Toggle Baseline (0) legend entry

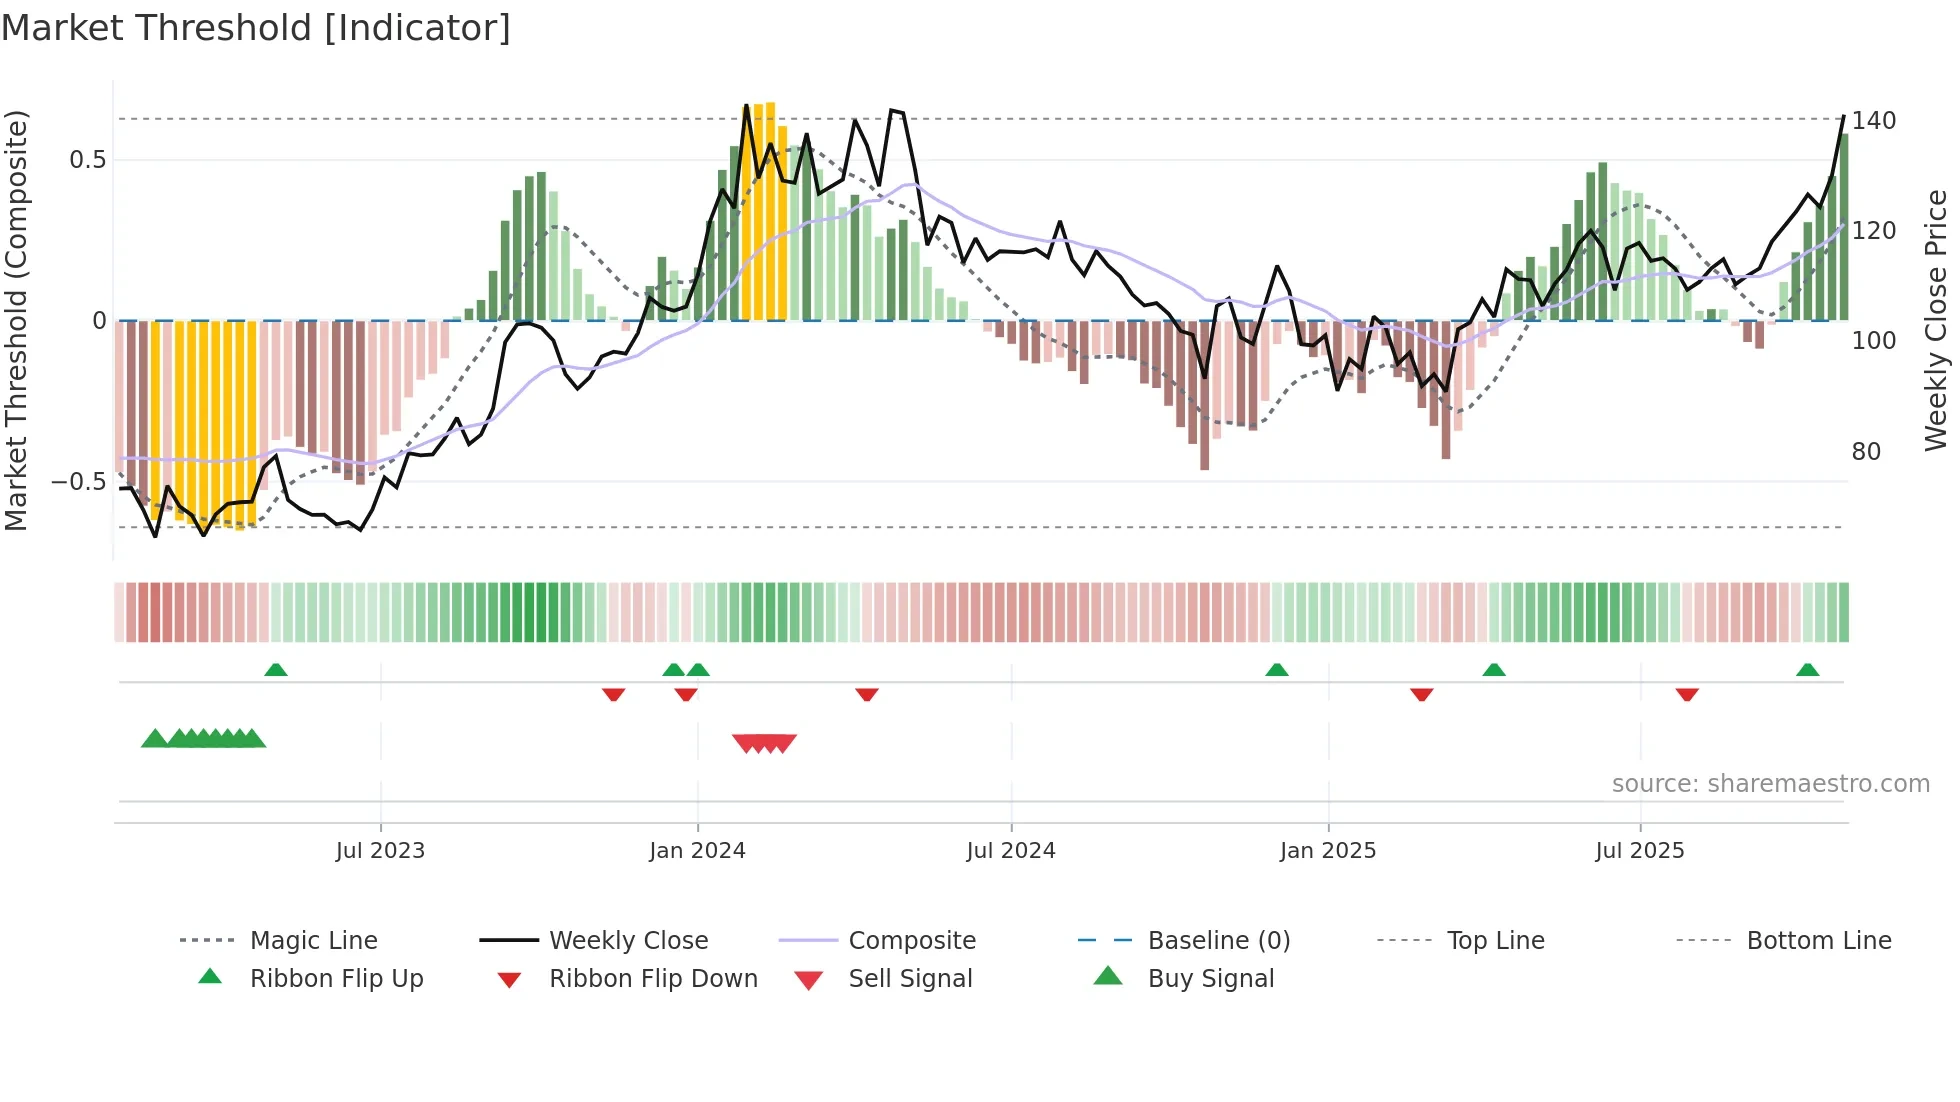point(1218,941)
